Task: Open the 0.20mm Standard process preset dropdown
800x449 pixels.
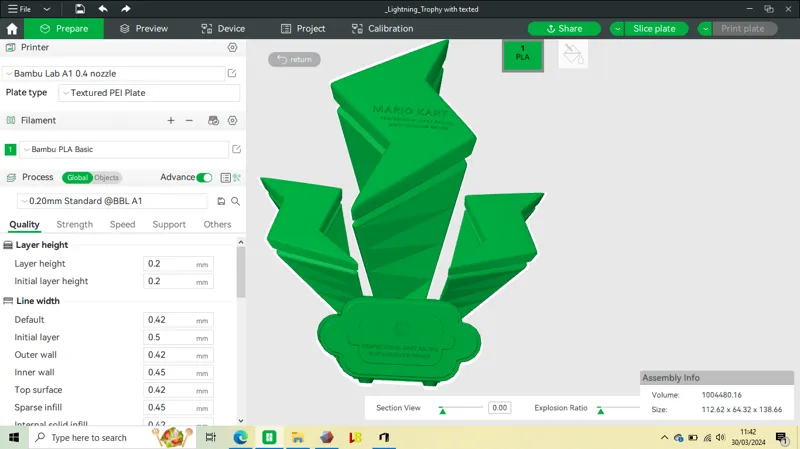Action: tap(113, 201)
